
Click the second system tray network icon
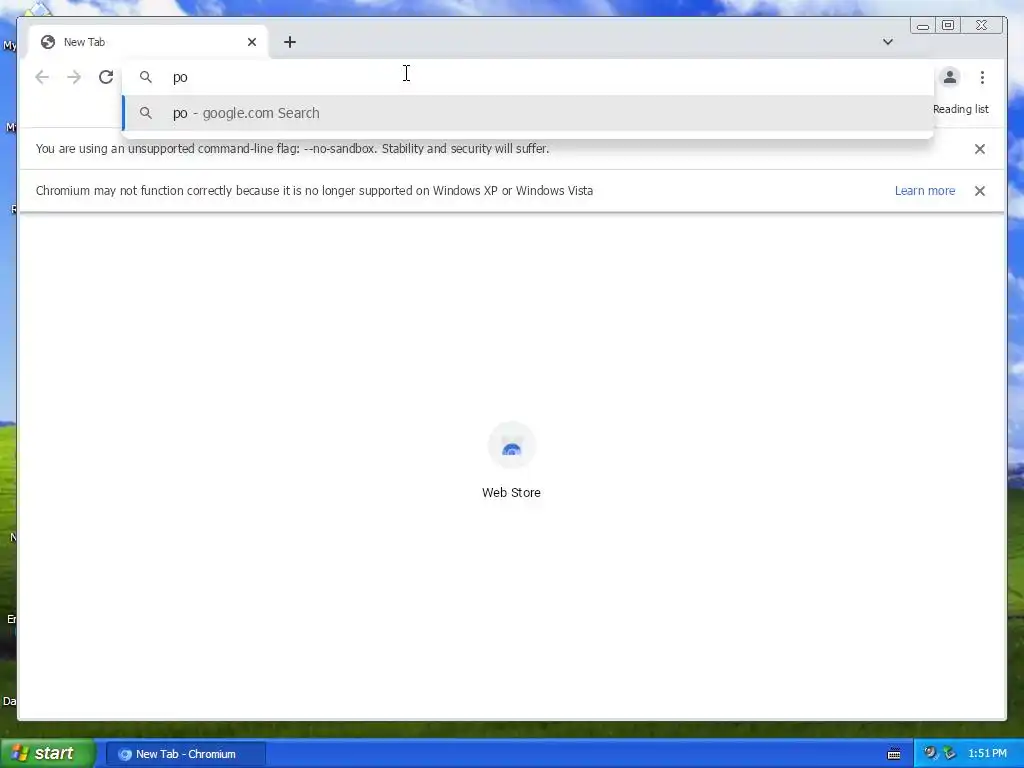point(950,753)
